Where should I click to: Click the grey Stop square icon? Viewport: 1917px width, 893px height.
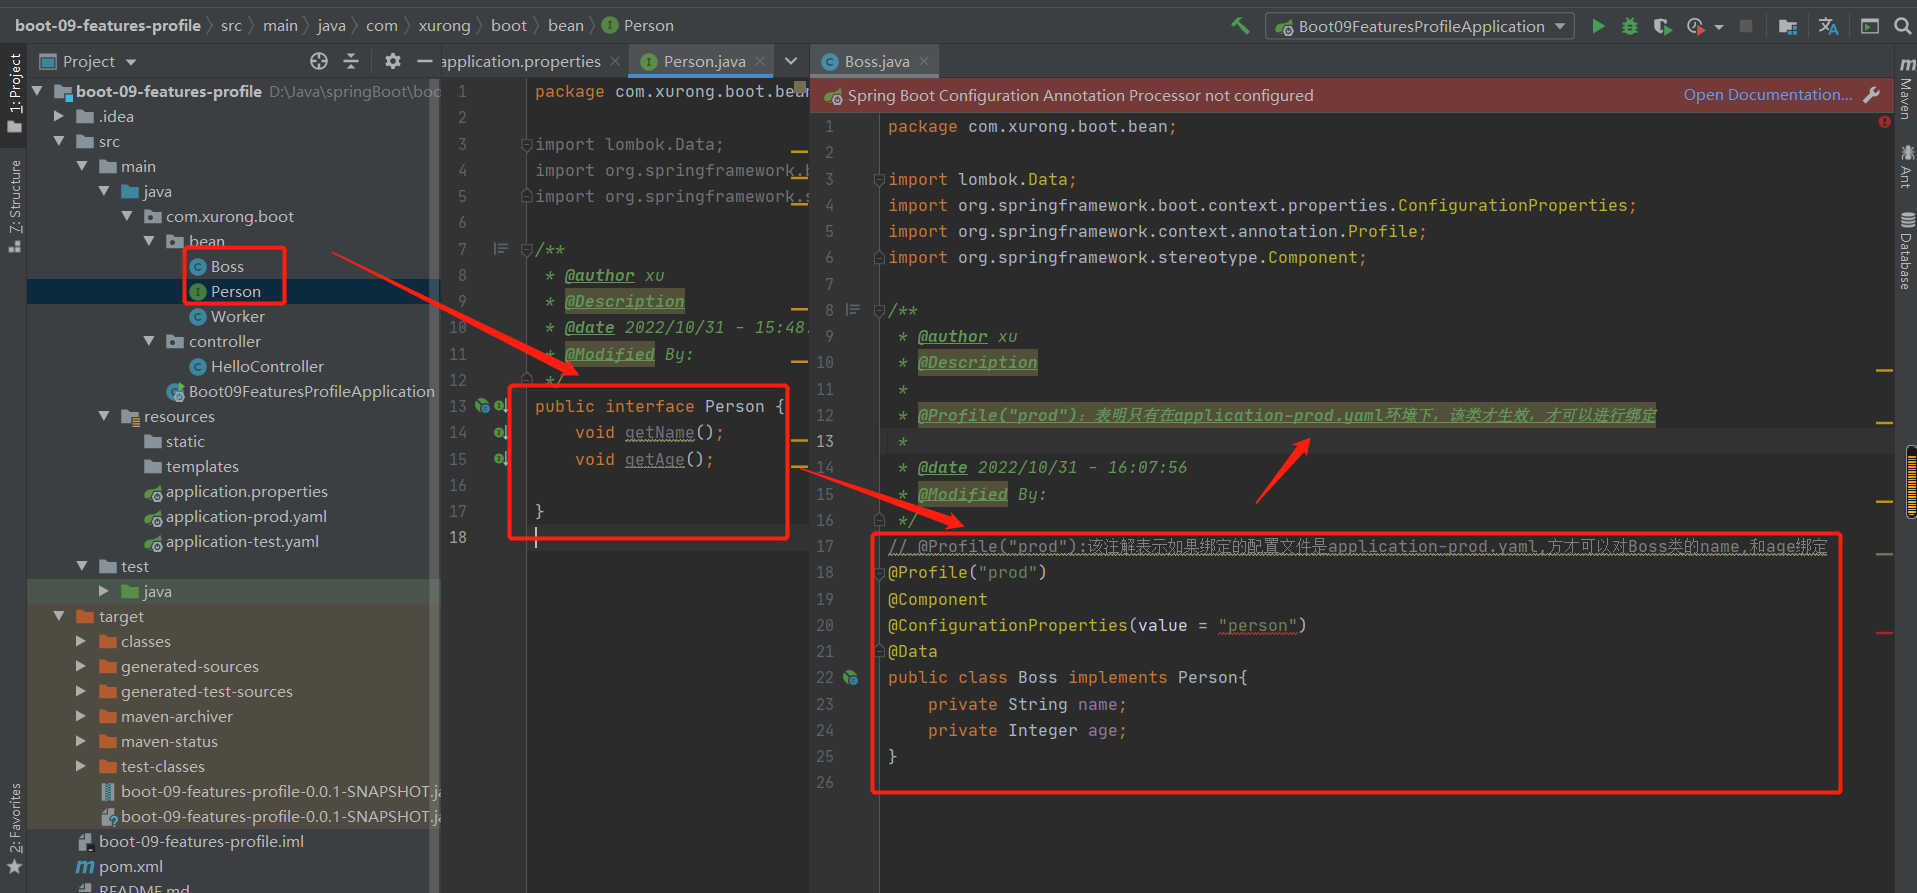coord(1746,26)
